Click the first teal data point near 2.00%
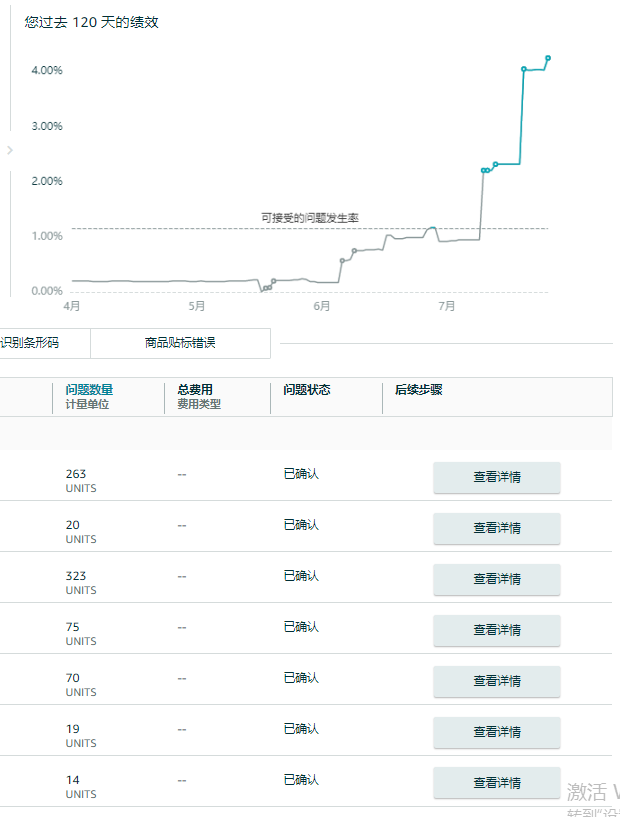Image resolution: width=620 pixels, height=817 pixels. click(483, 170)
